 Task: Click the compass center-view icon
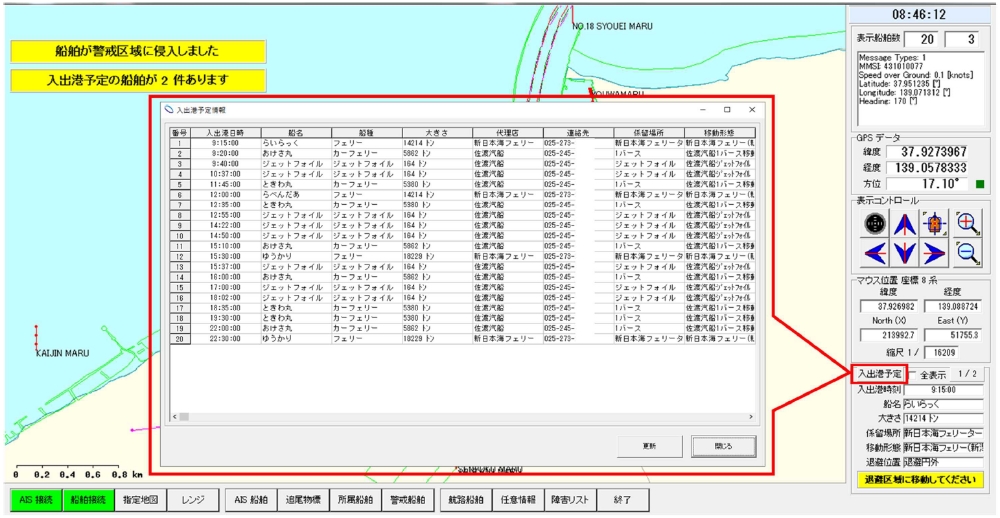click(x=876, y=224)
